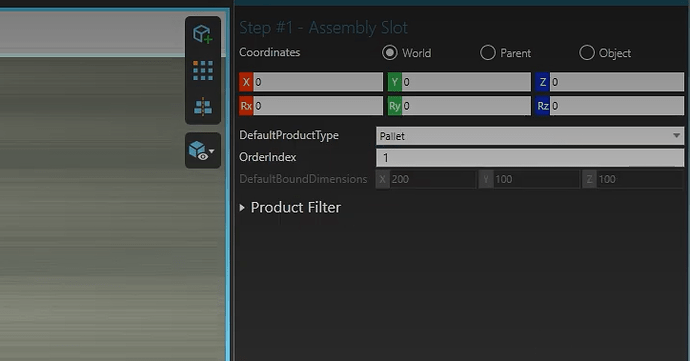The image size is (690, 361).
Task: Click the Rx rotation input field
Action: coord(318,106)
